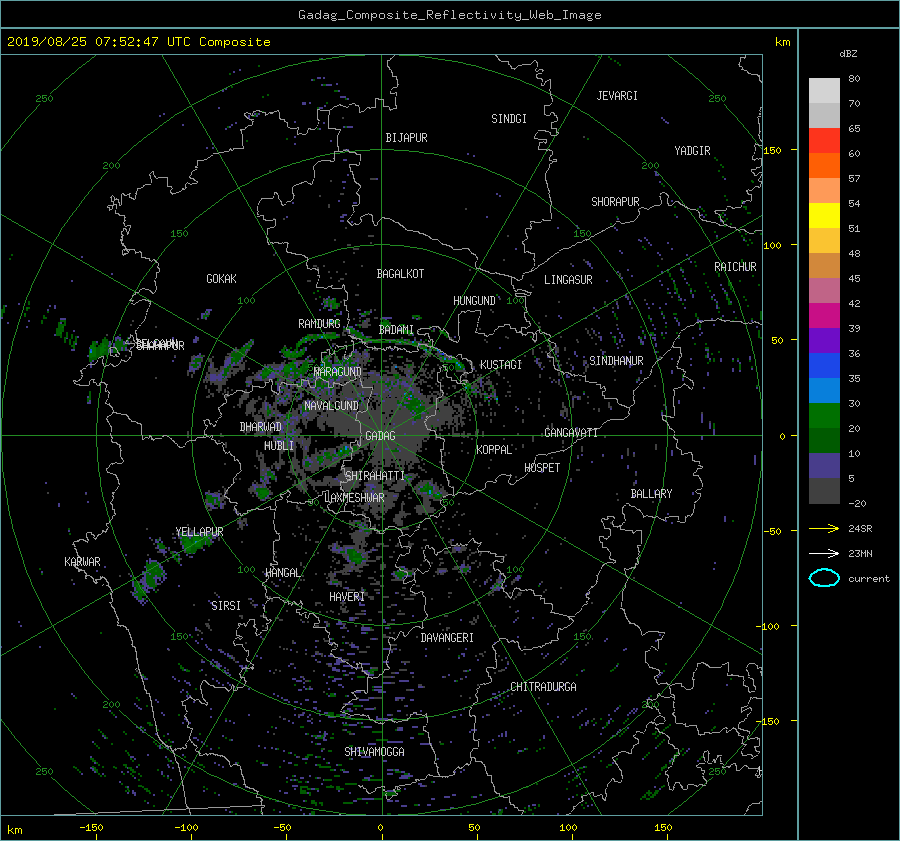Click the SHIRAHATTI city label

(x=375, y=475)
